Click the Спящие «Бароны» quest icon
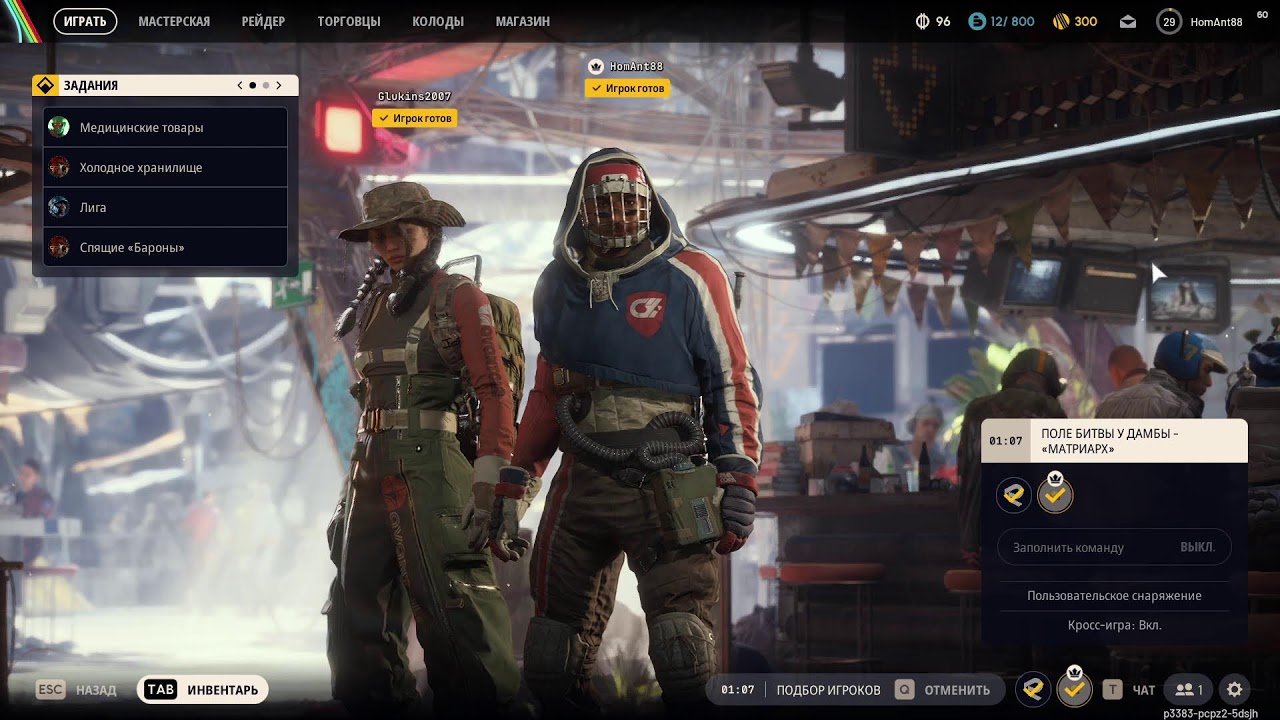1280x720 pixels. point(59,247)
